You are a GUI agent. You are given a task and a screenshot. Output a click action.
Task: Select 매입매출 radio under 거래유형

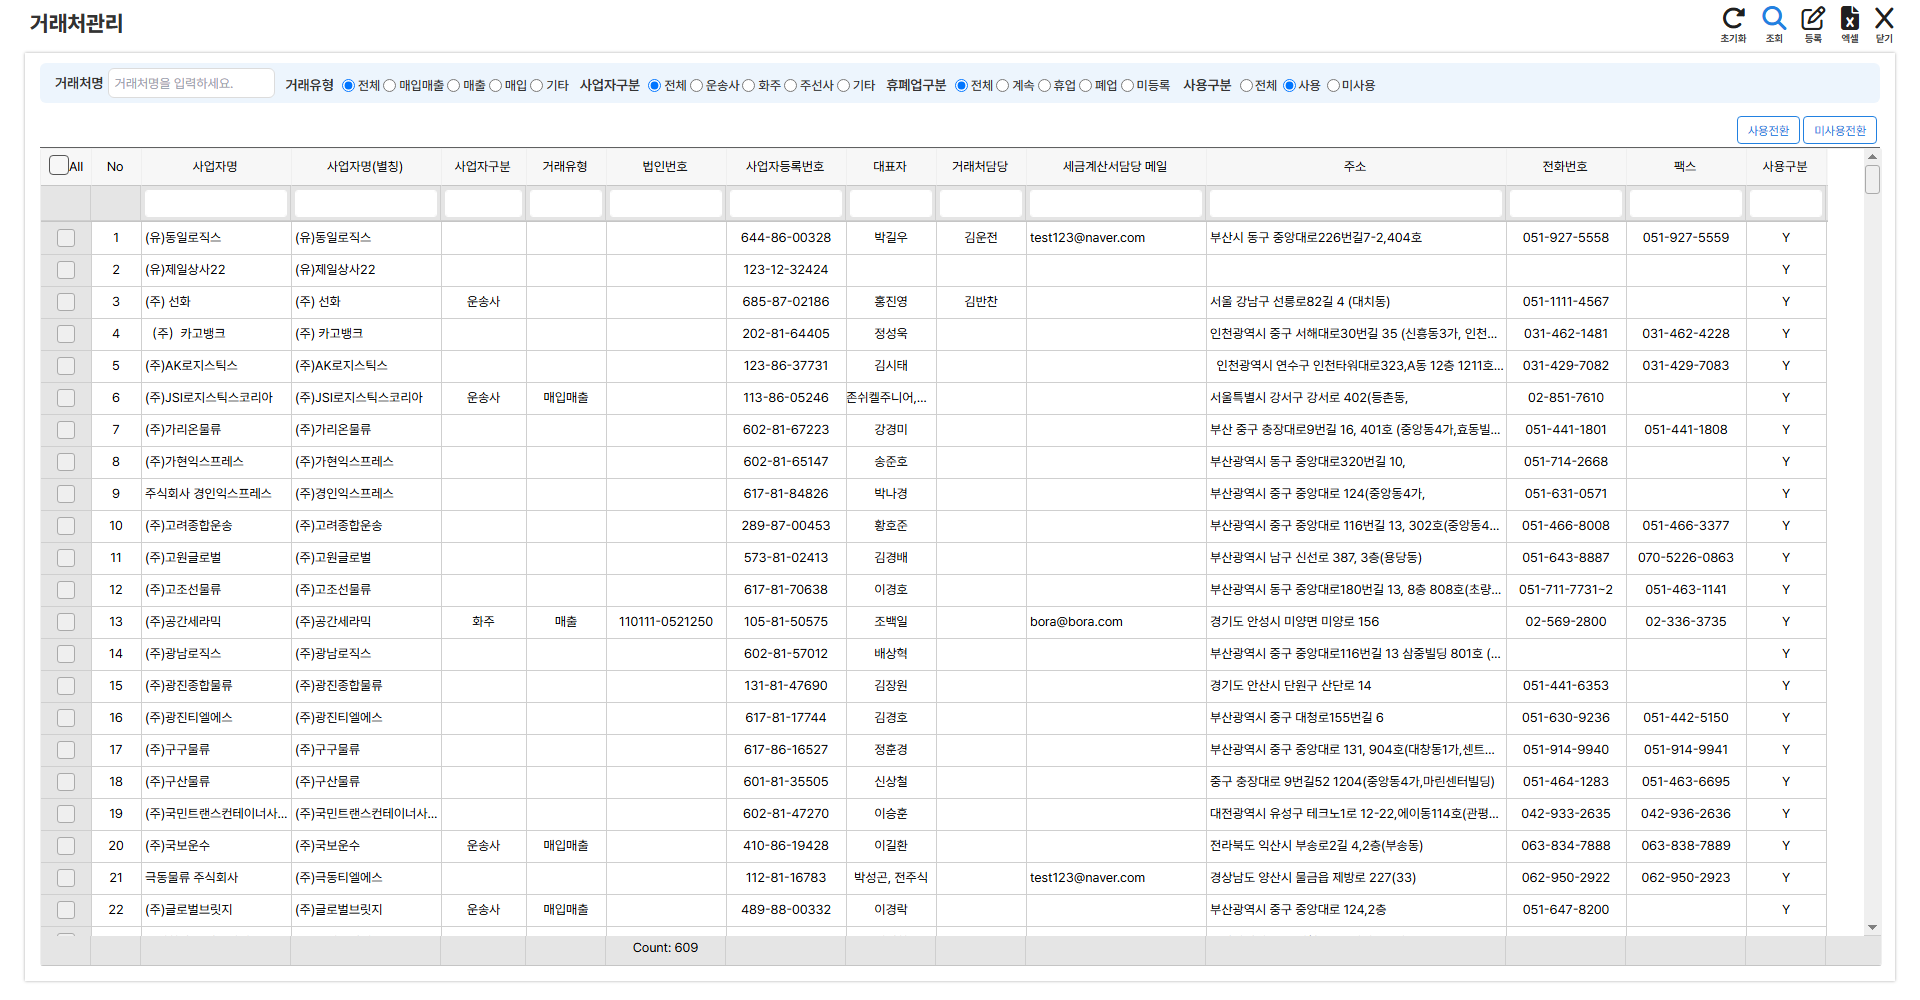click(390, 86)
